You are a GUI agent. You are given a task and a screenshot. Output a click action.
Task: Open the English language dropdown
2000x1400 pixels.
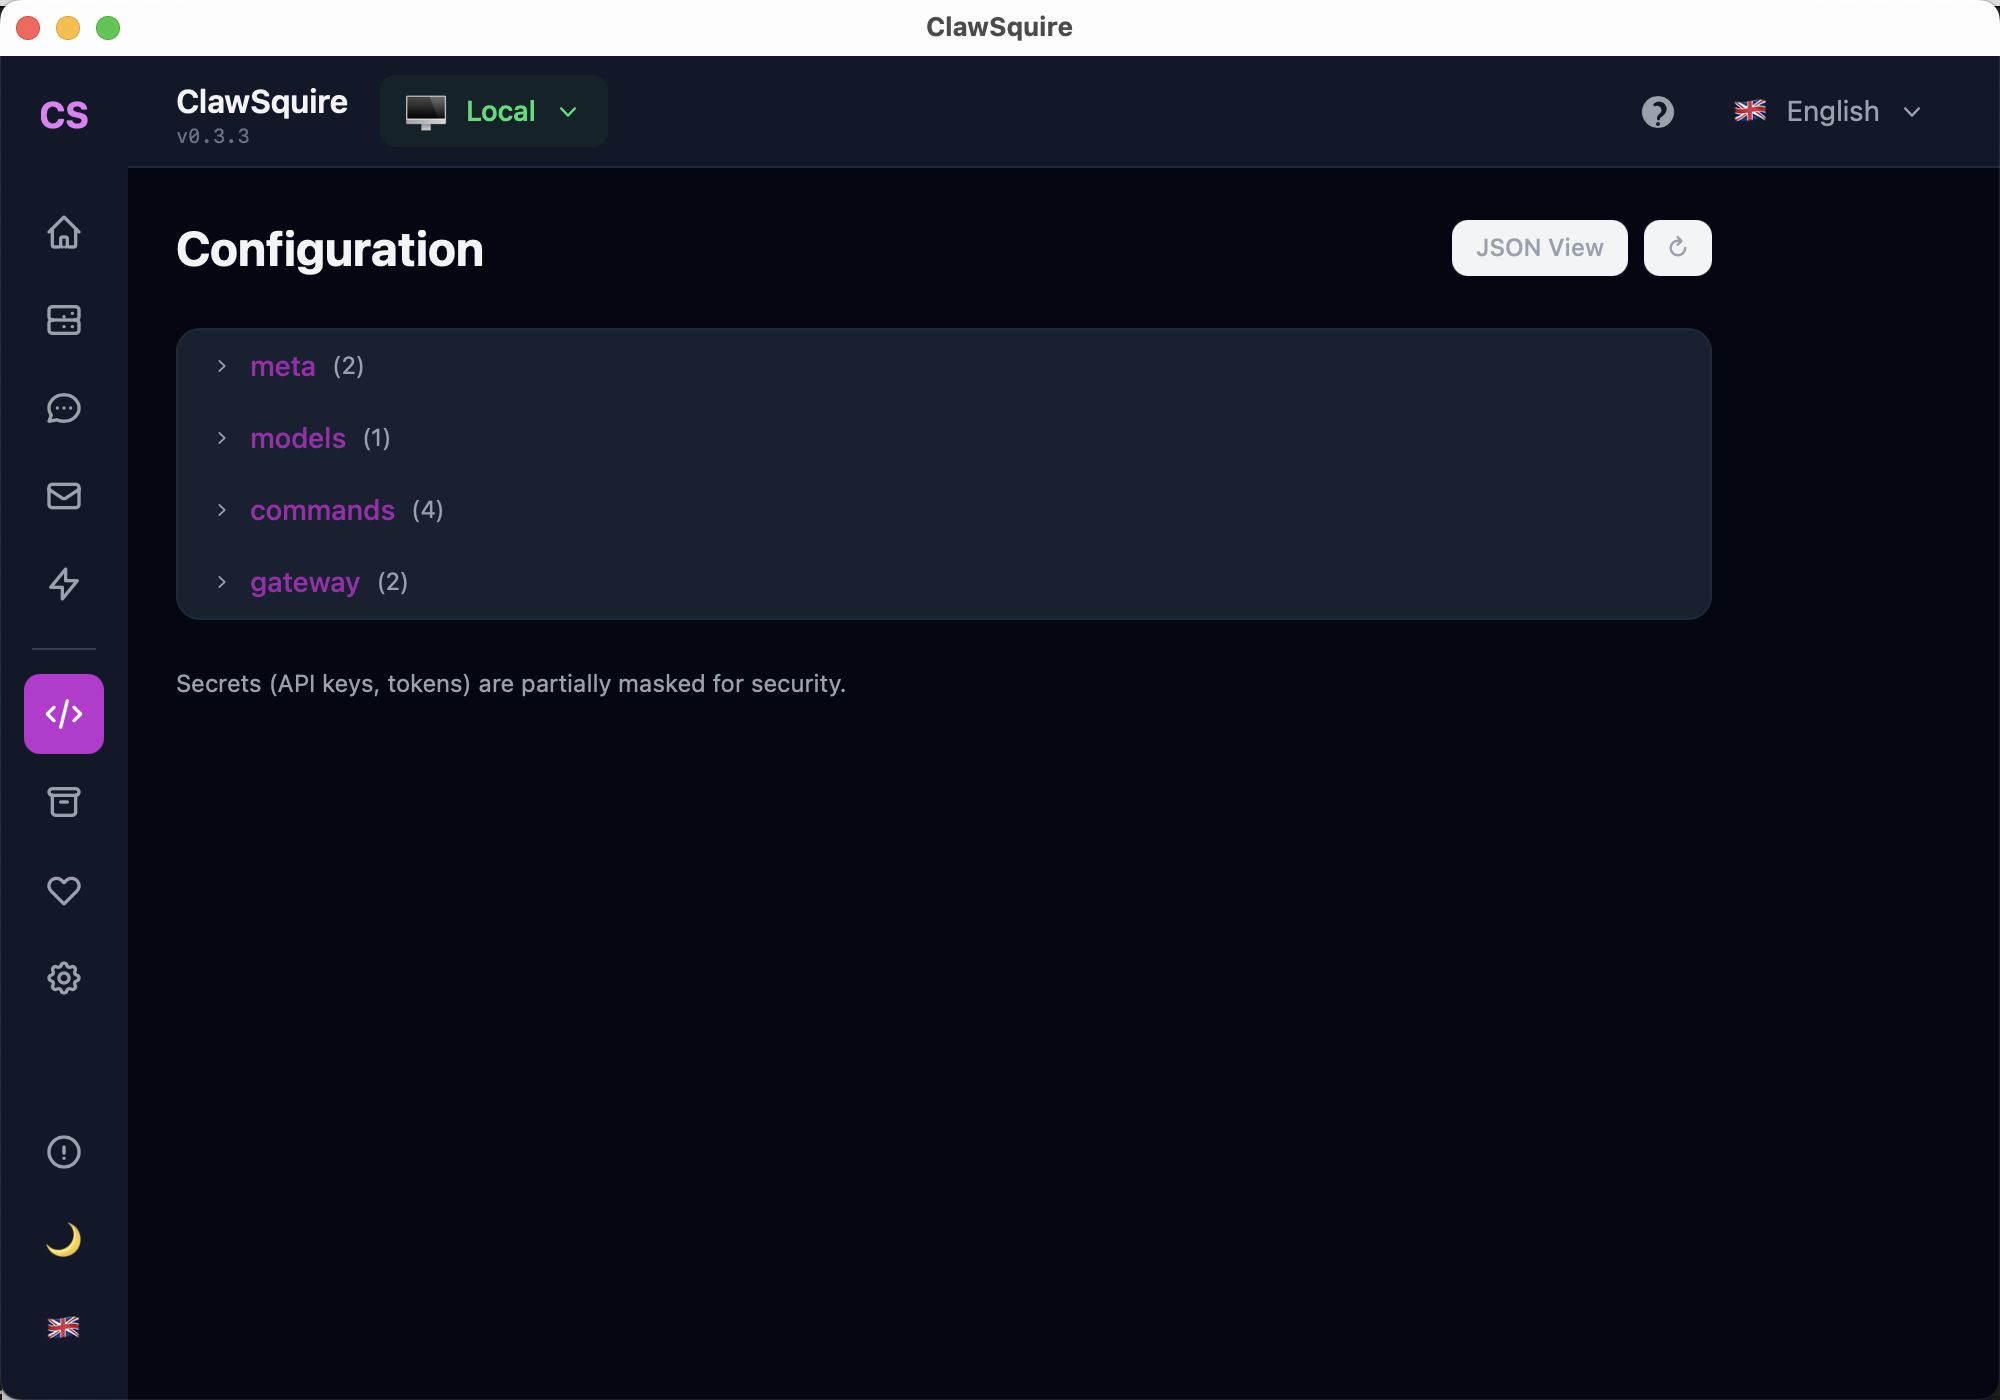pos(1831,111)
